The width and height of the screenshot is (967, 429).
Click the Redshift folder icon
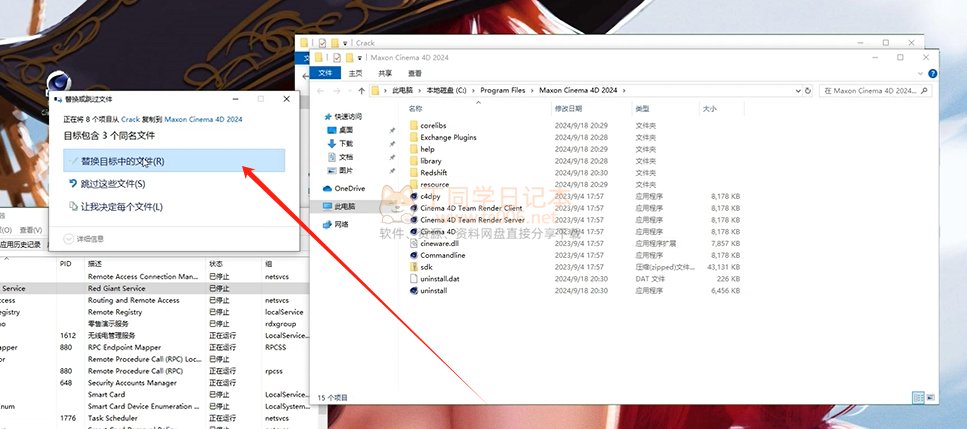click(x=414, y=173)
